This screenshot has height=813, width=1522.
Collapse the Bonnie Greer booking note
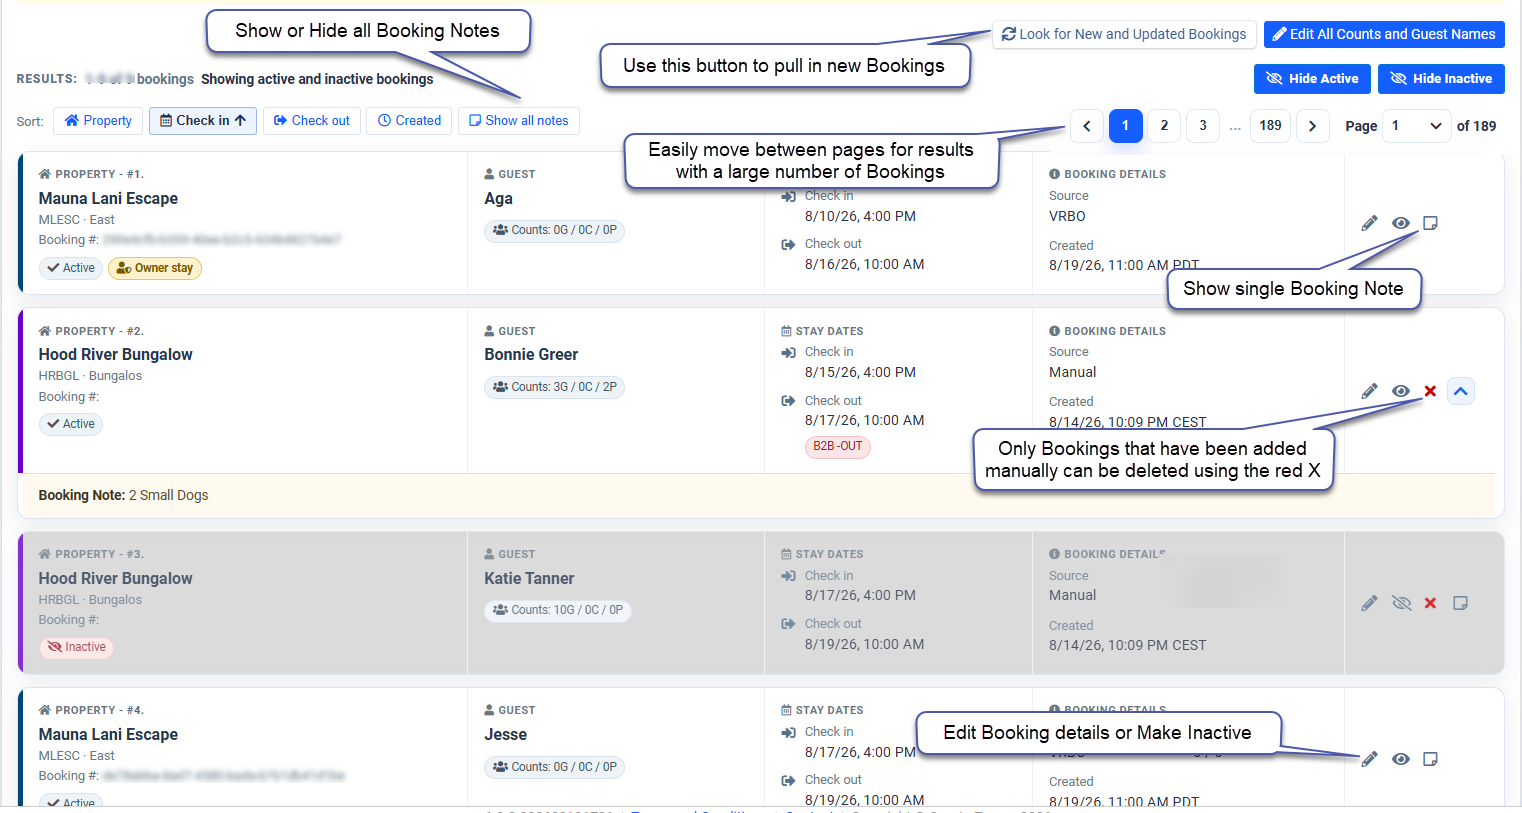pos(1461,391)
